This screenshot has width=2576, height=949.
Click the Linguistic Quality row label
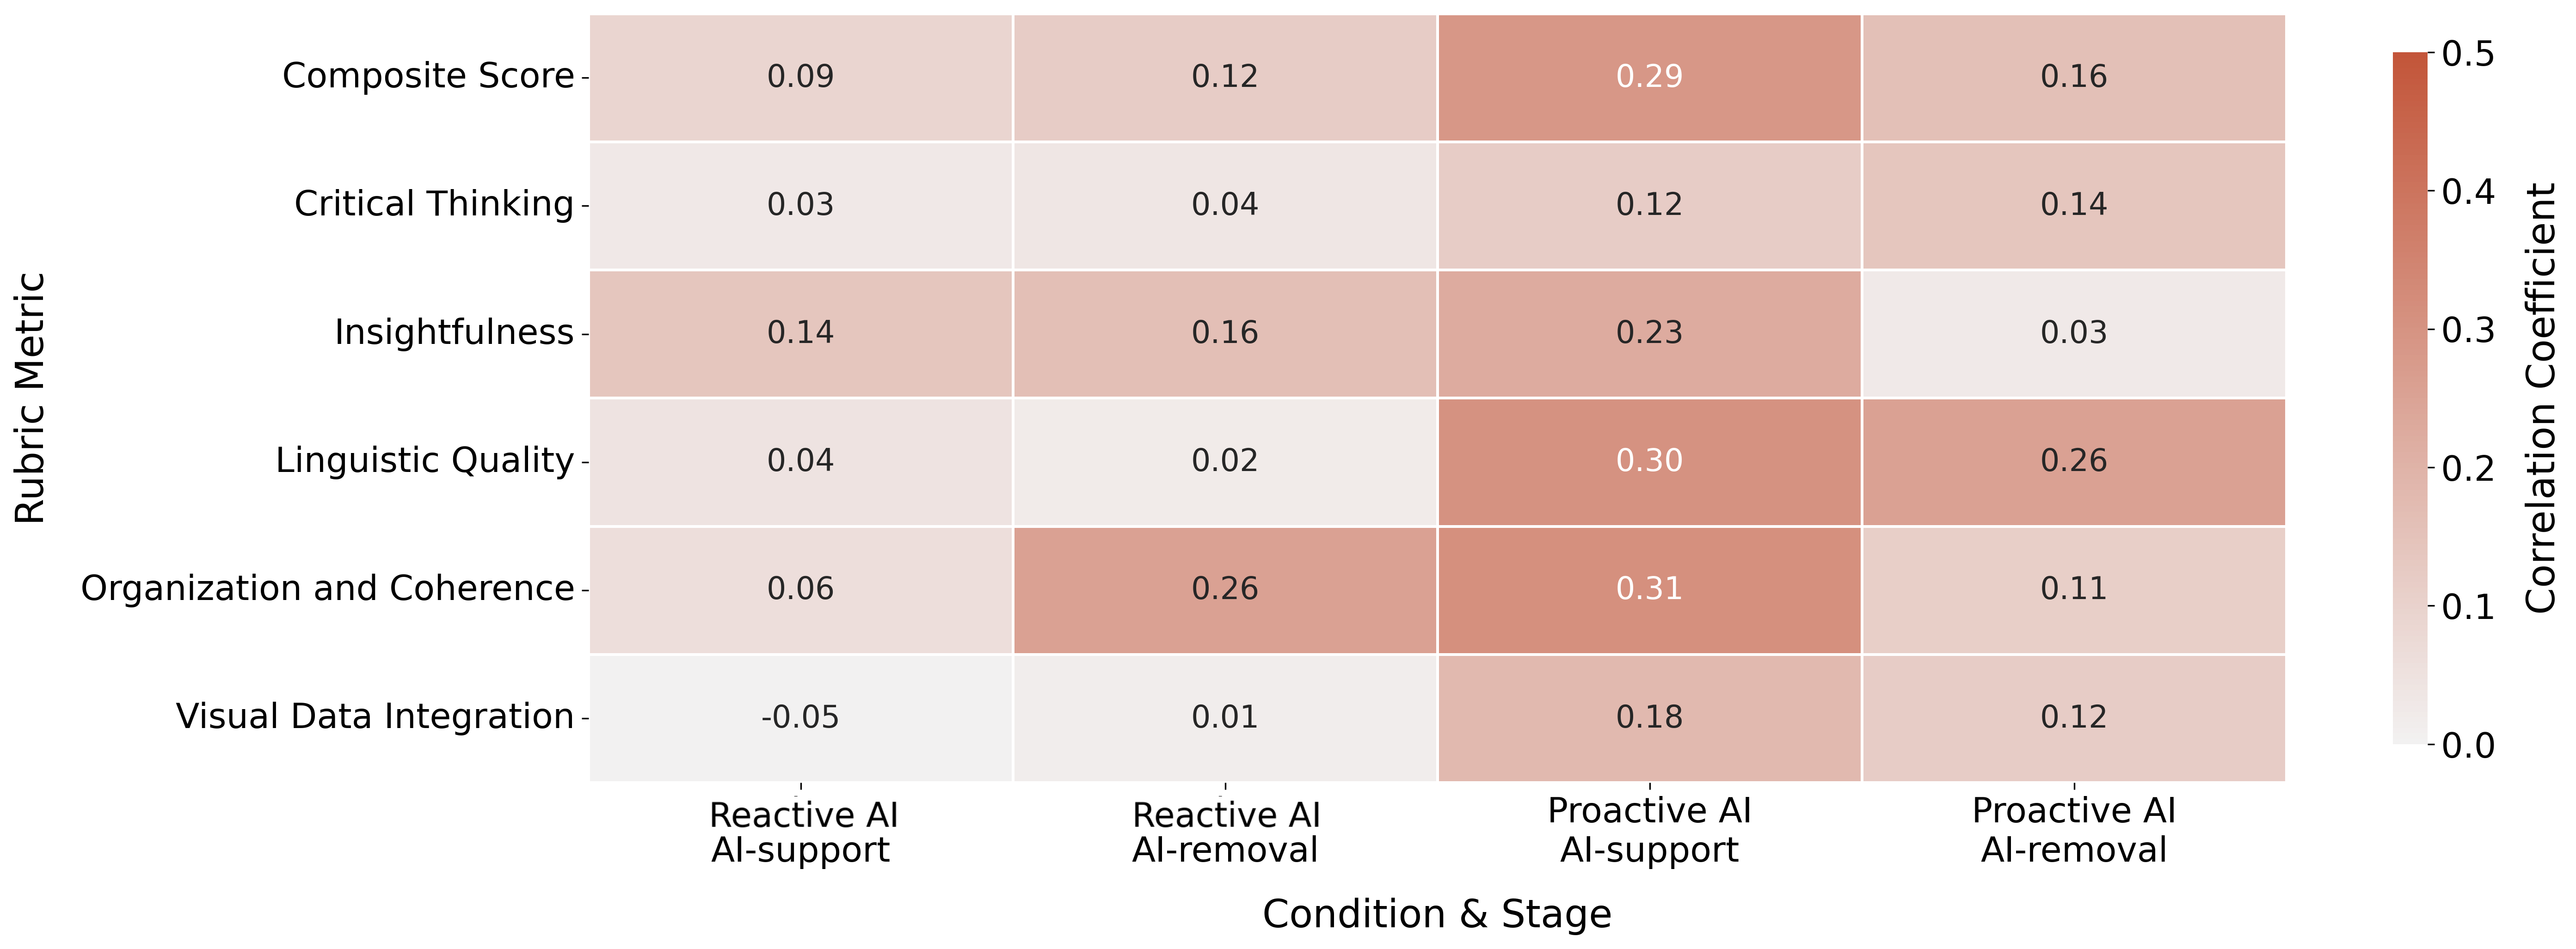point(424,460)
